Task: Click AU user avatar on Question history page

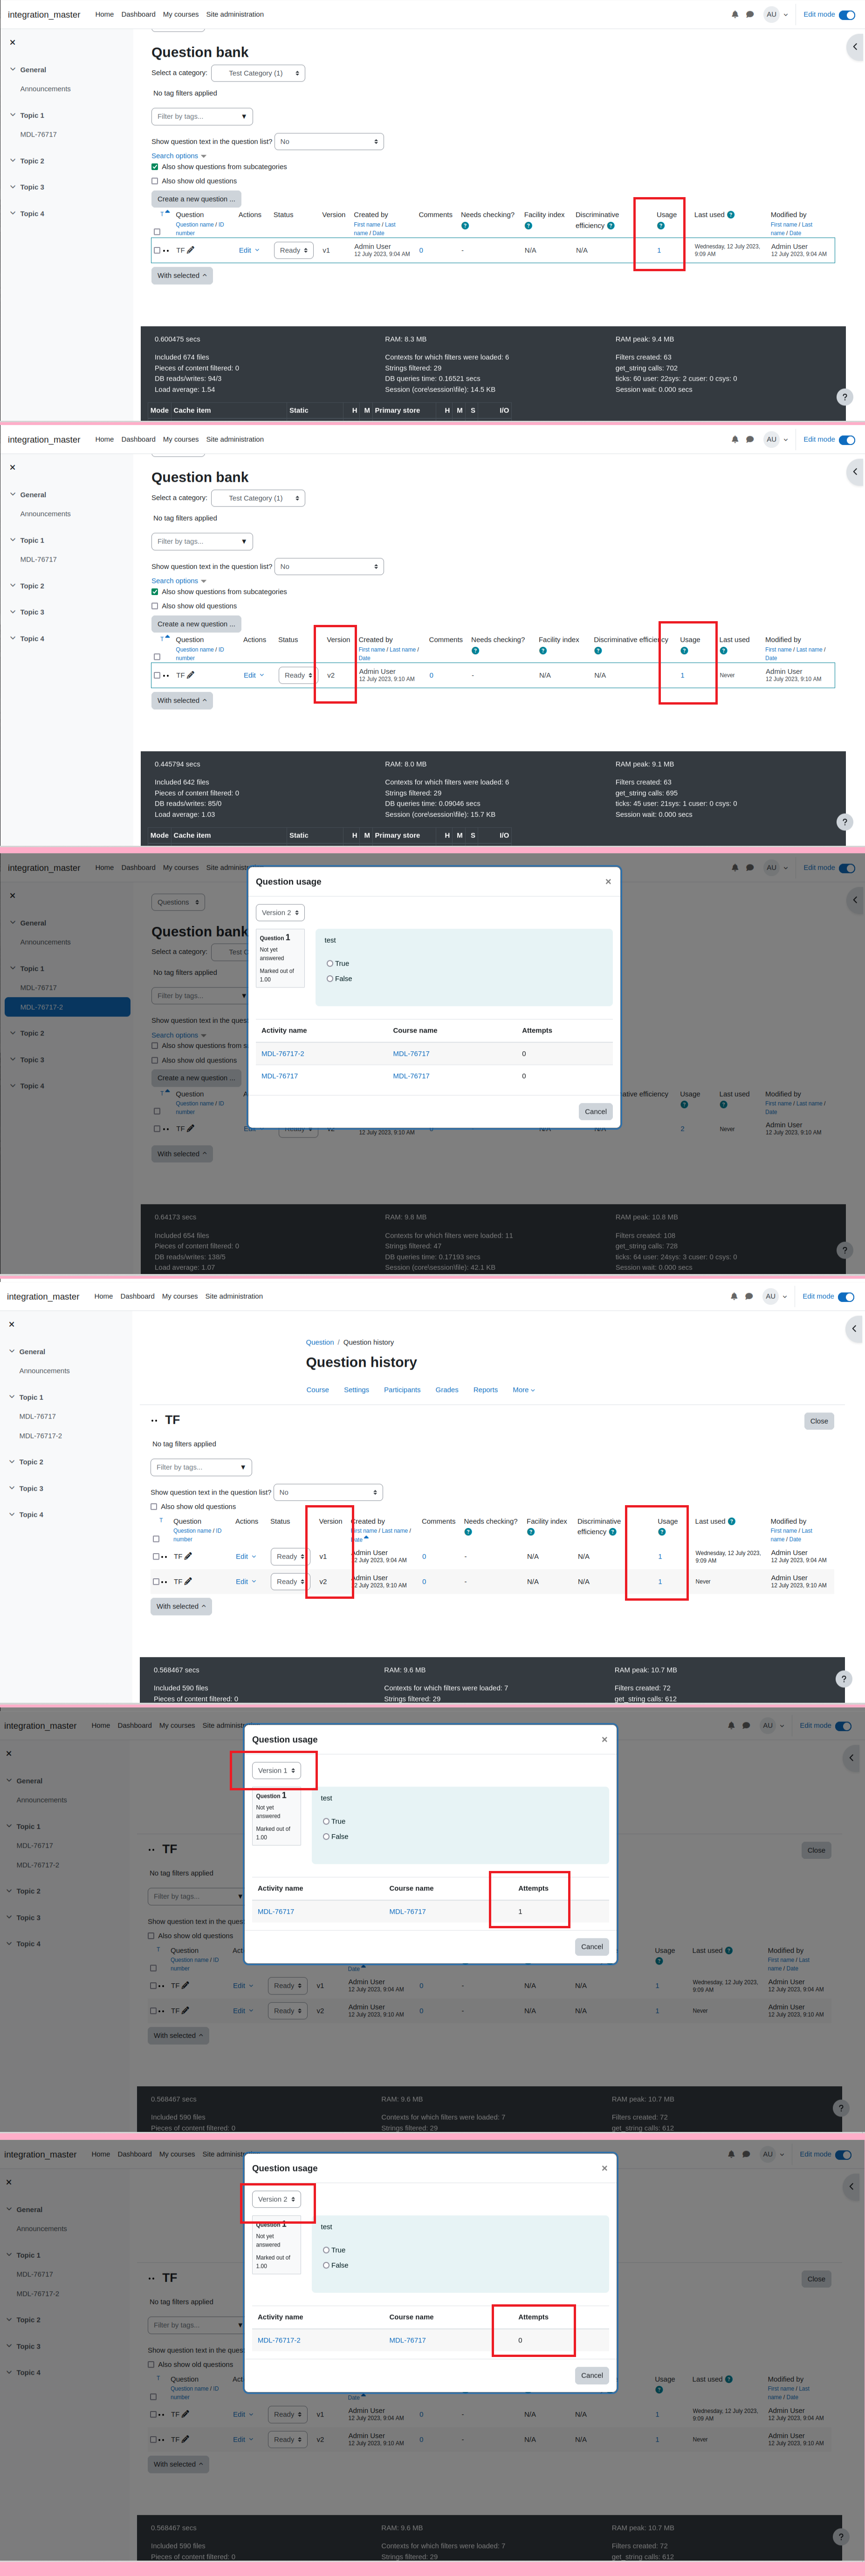Action: 770,1296
